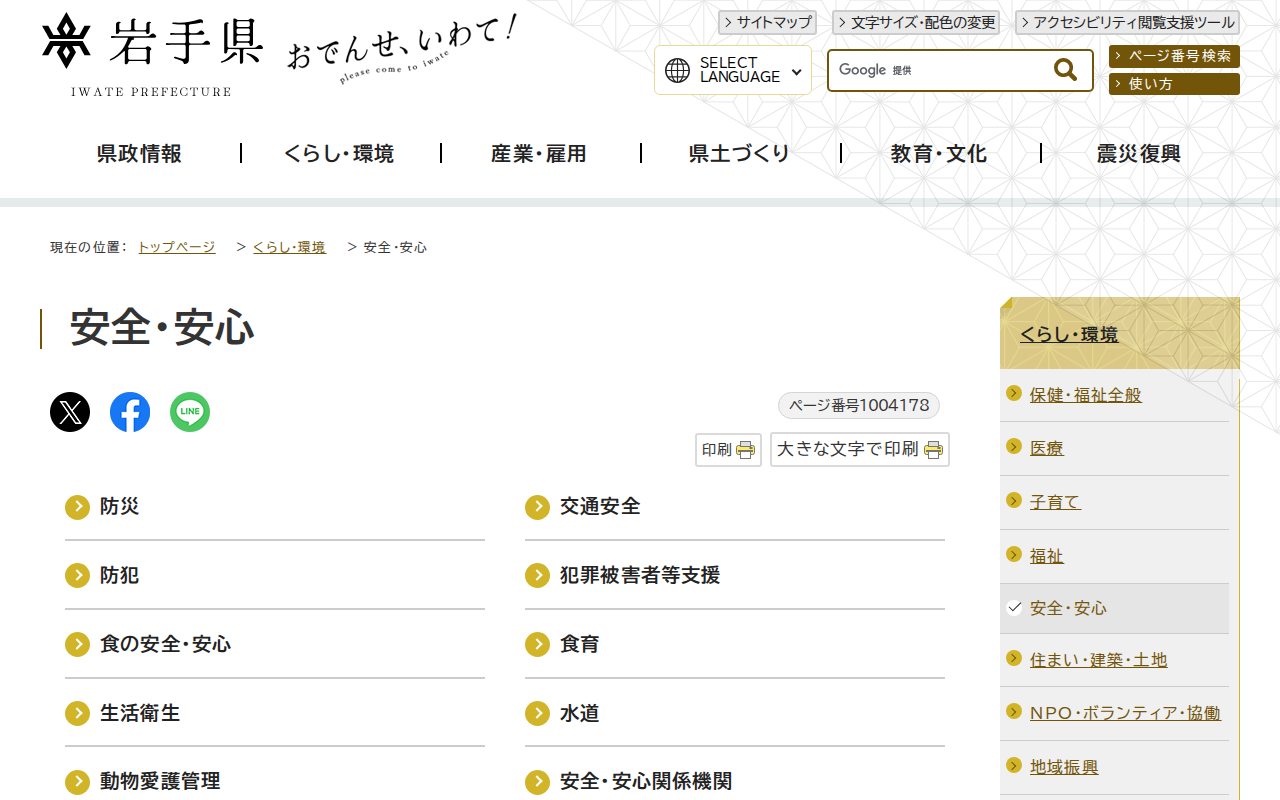Go to くらし・環境 breadcrumb link
Image resolution: width=1280 pixels, height=800 pixels.
(x=289, y=247)
